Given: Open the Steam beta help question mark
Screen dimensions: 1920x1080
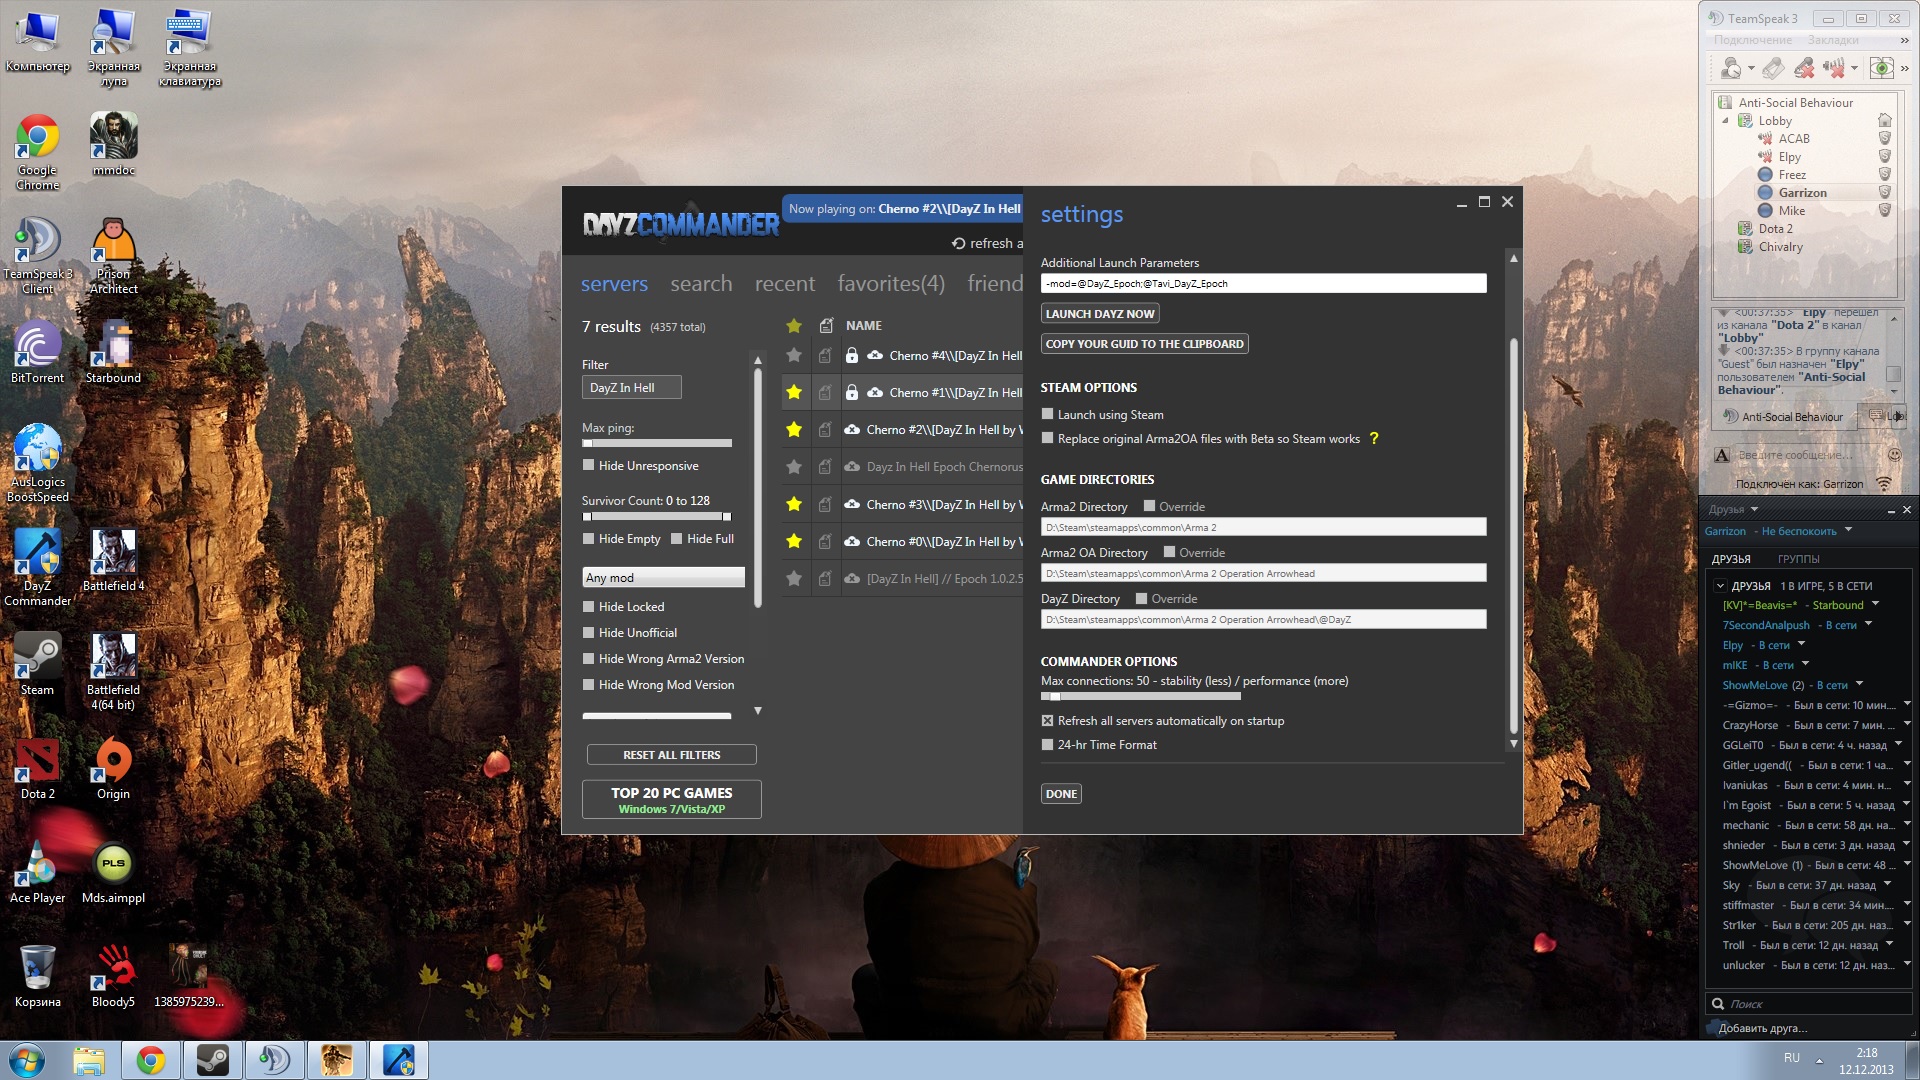Looking at the screenshot, I should click(1374, 438).
